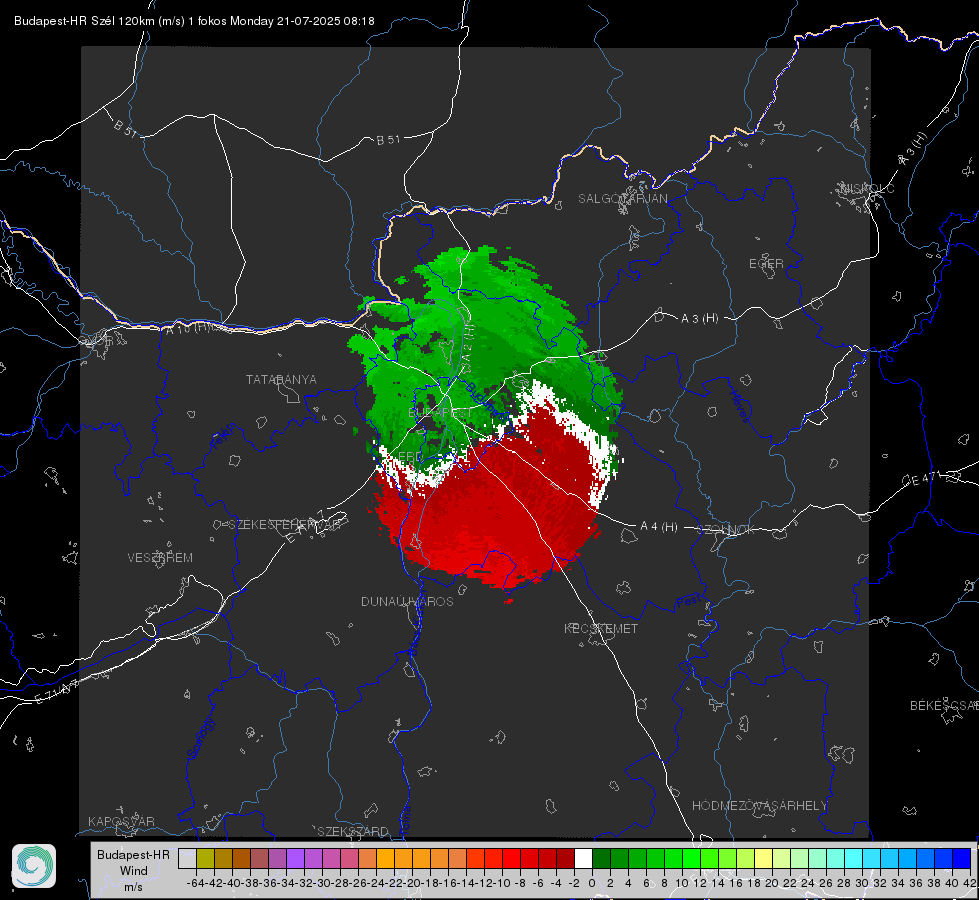Screen dimensions: 979x900
Task: Click the -64 value under the legend
Action: [196, 883]
